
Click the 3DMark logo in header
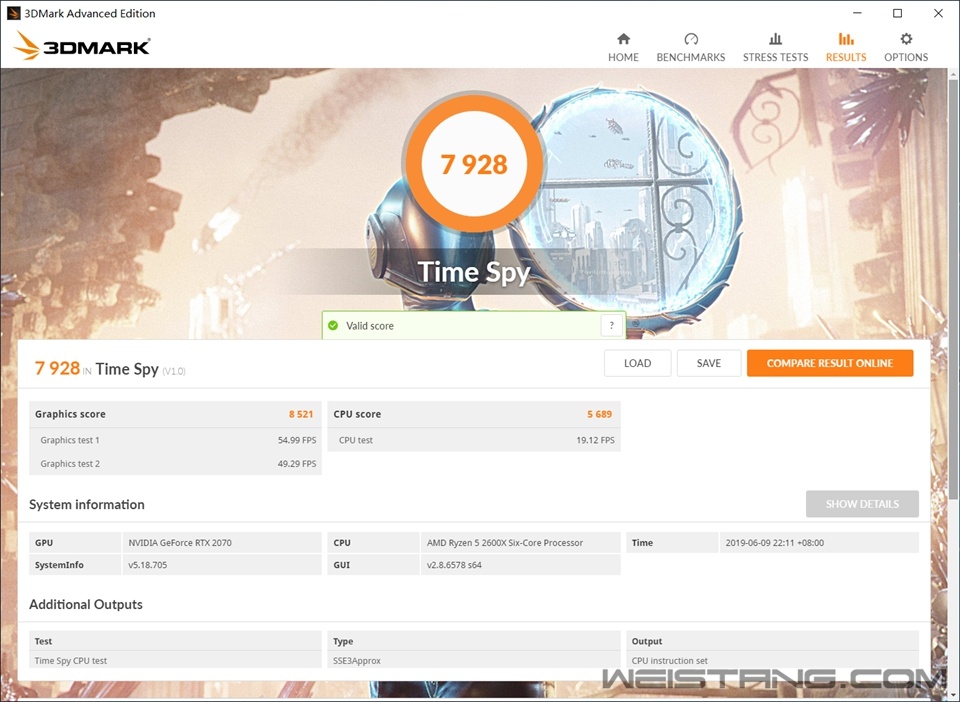click(82, 45)
